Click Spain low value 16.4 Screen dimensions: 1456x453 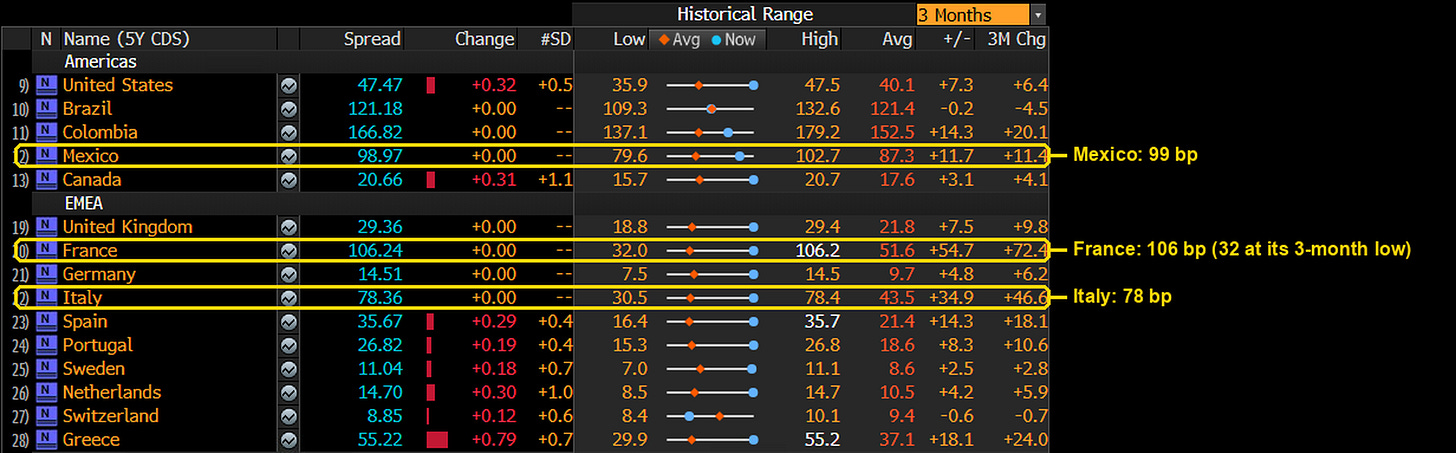point(631,322)
